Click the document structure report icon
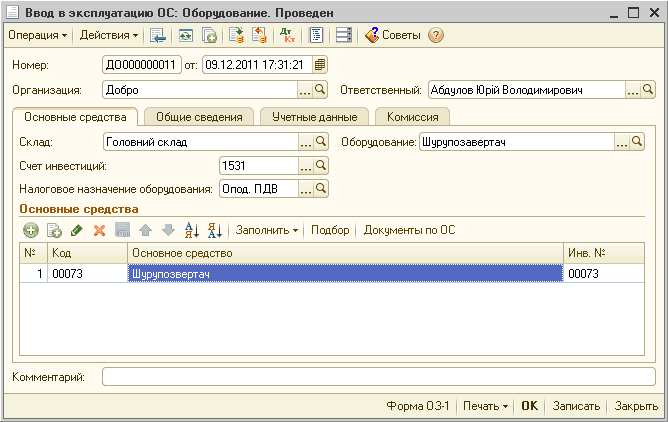668x422 pixels. (x=316, y=35)
